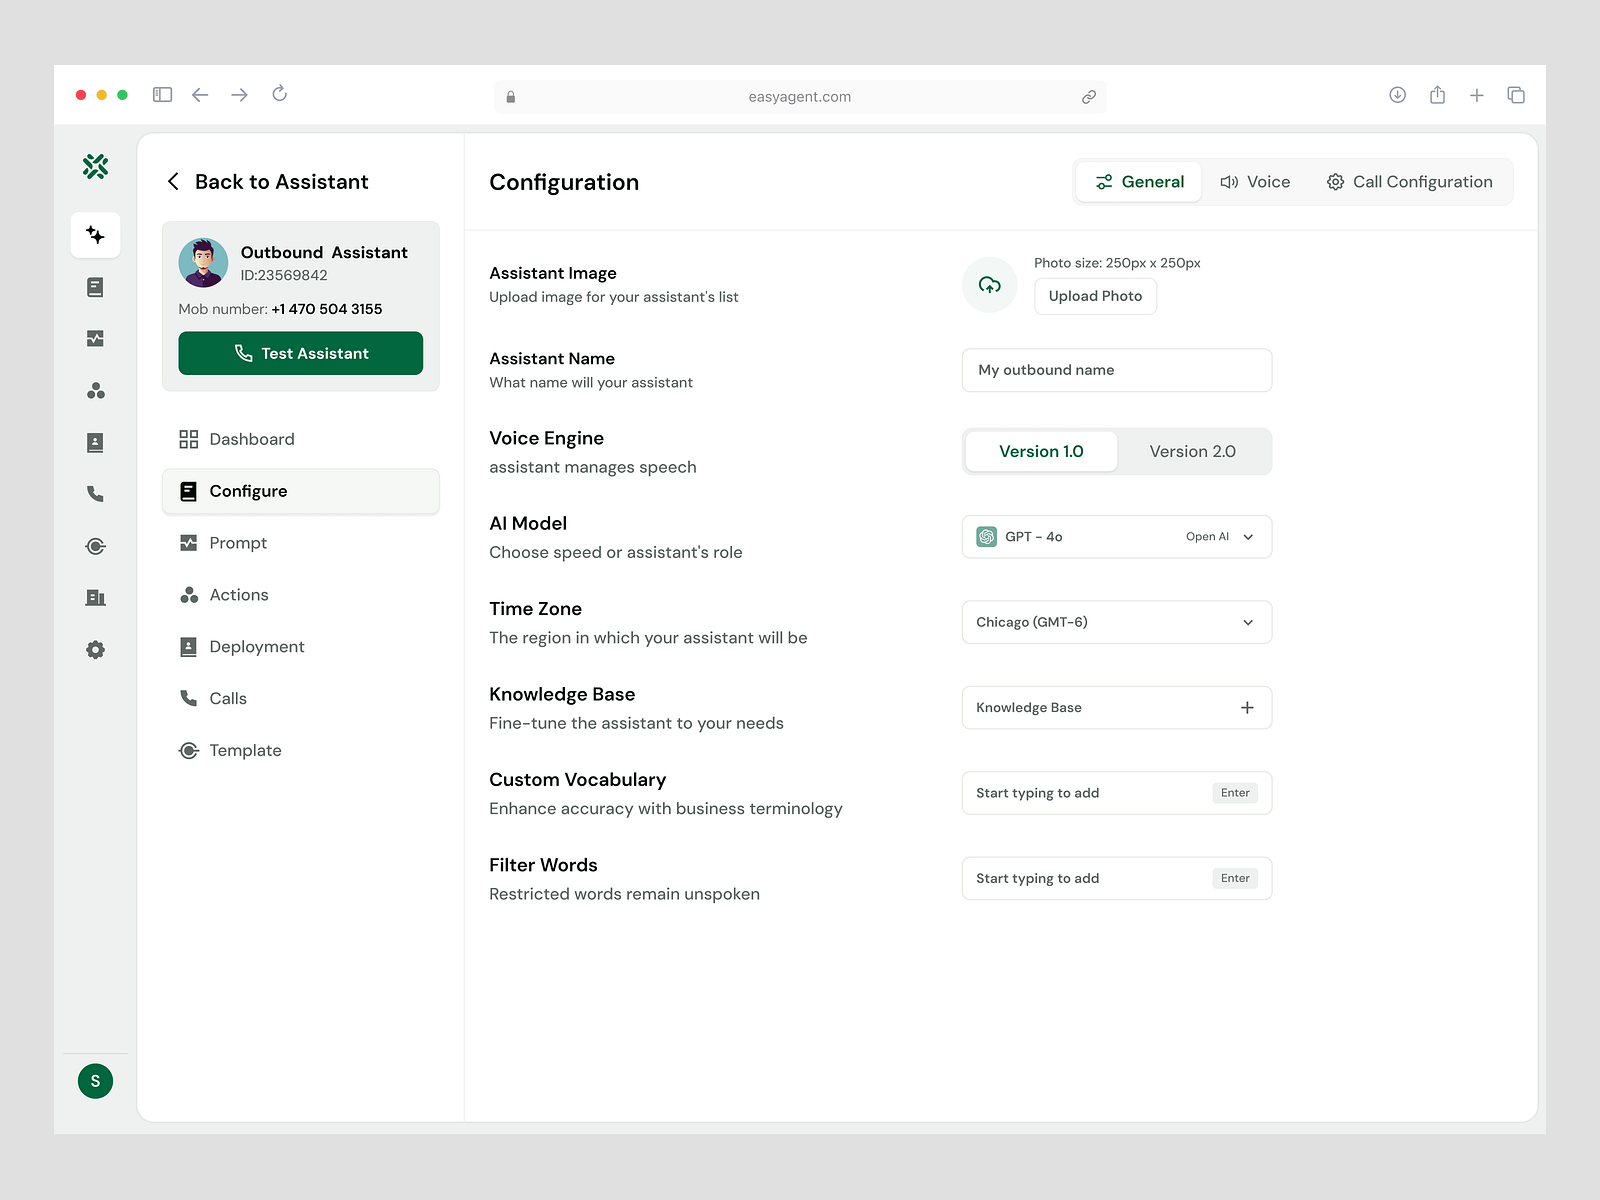Click the Test Assistant button
The width and height of the screenshot is (1600, 1200).
click(x=300, y=353)
